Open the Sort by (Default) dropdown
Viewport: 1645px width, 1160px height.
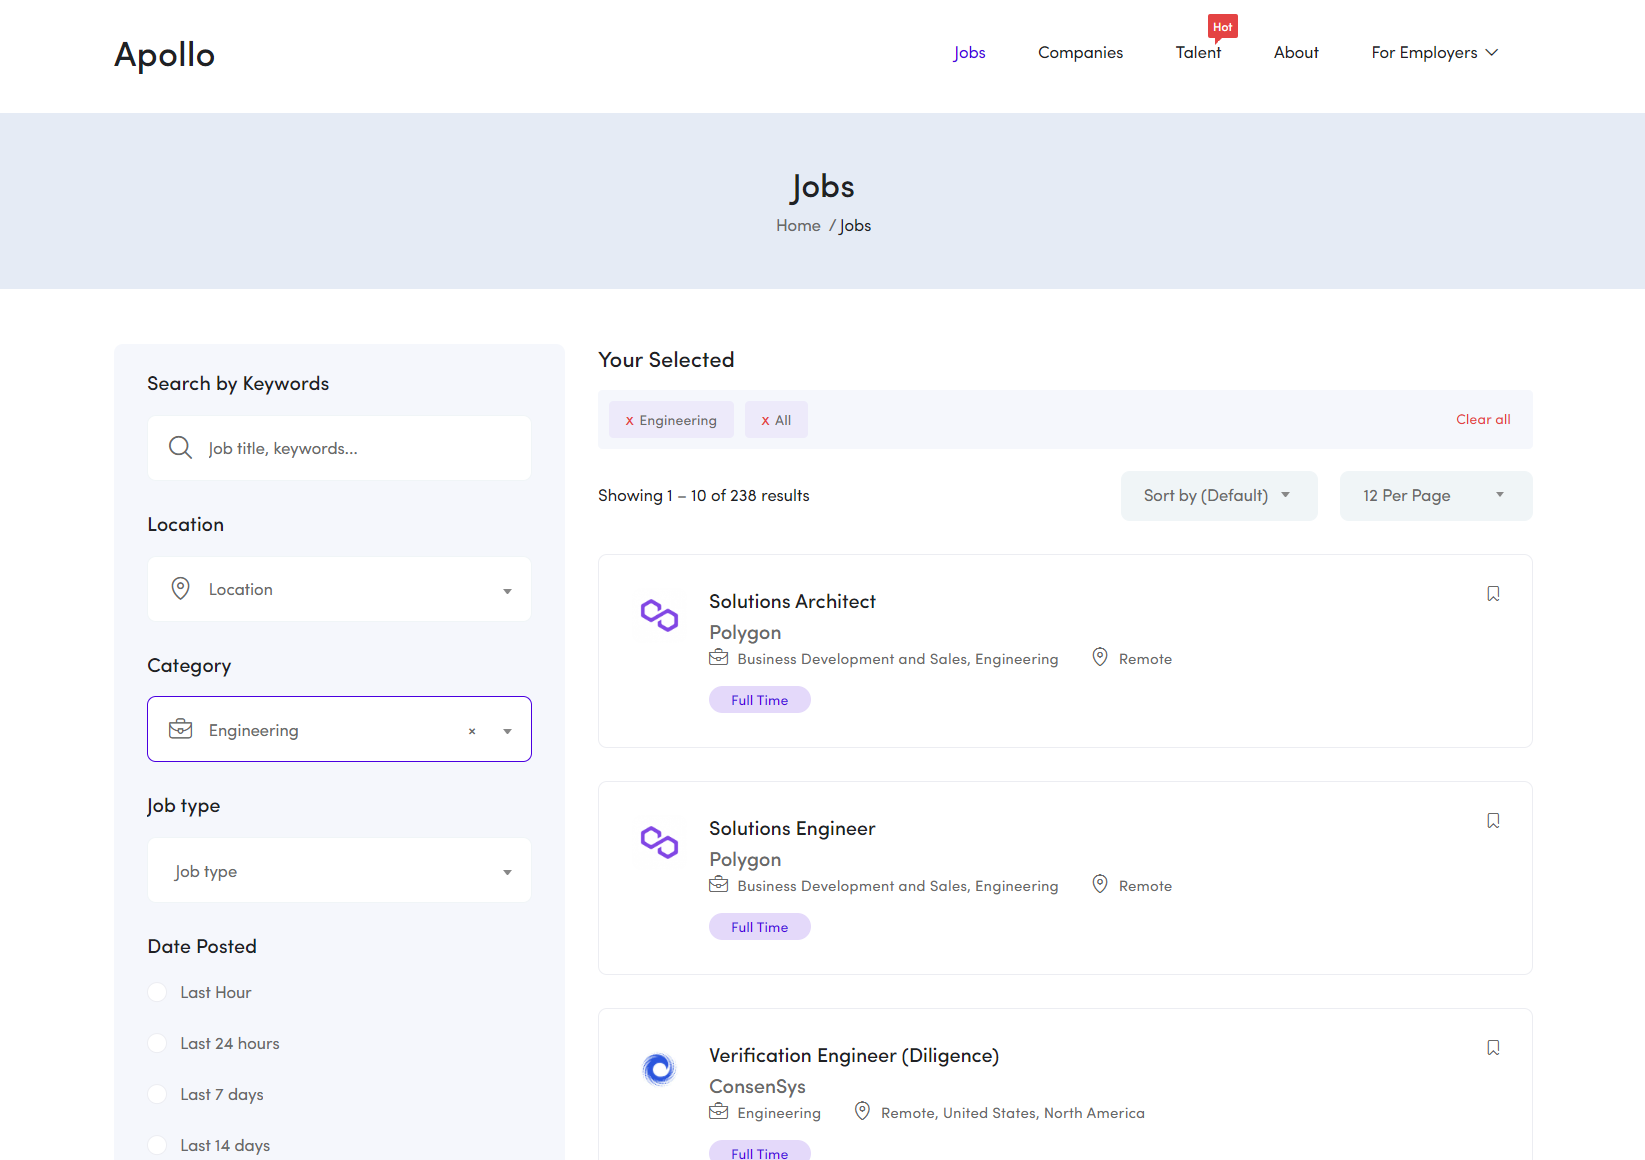point(1219,496)
